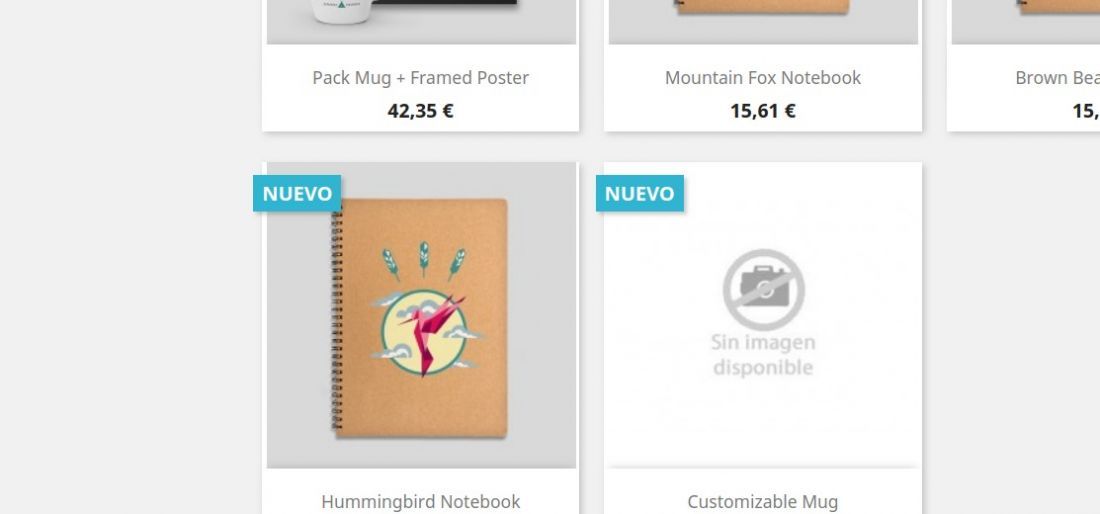Open the partially visible Brown Bear product title

click(x=1057, y=78)
